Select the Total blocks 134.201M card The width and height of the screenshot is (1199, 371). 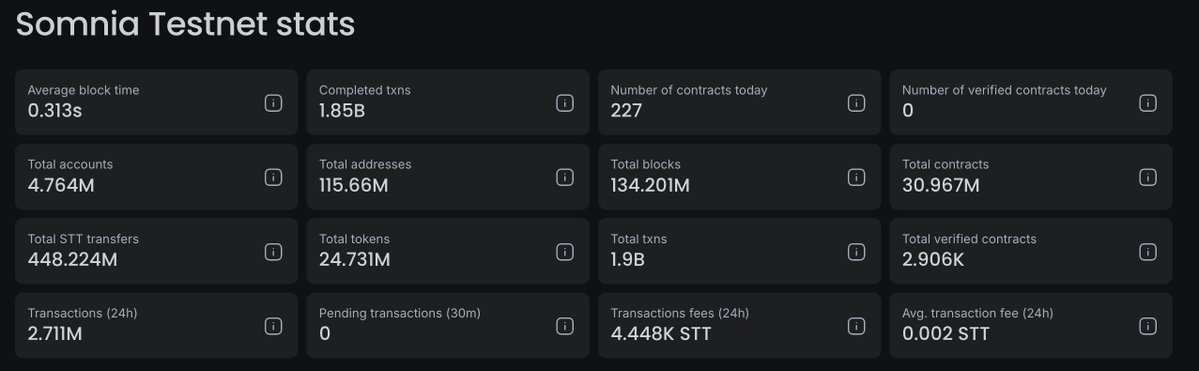click(x=739, y=177)
